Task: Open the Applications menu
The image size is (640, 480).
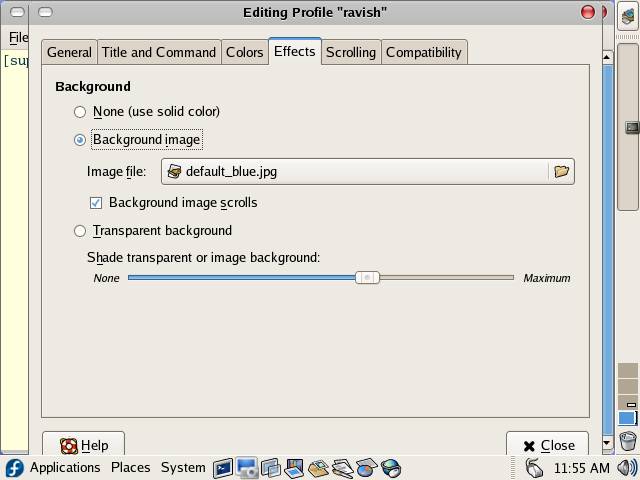Action: [64, 468]
